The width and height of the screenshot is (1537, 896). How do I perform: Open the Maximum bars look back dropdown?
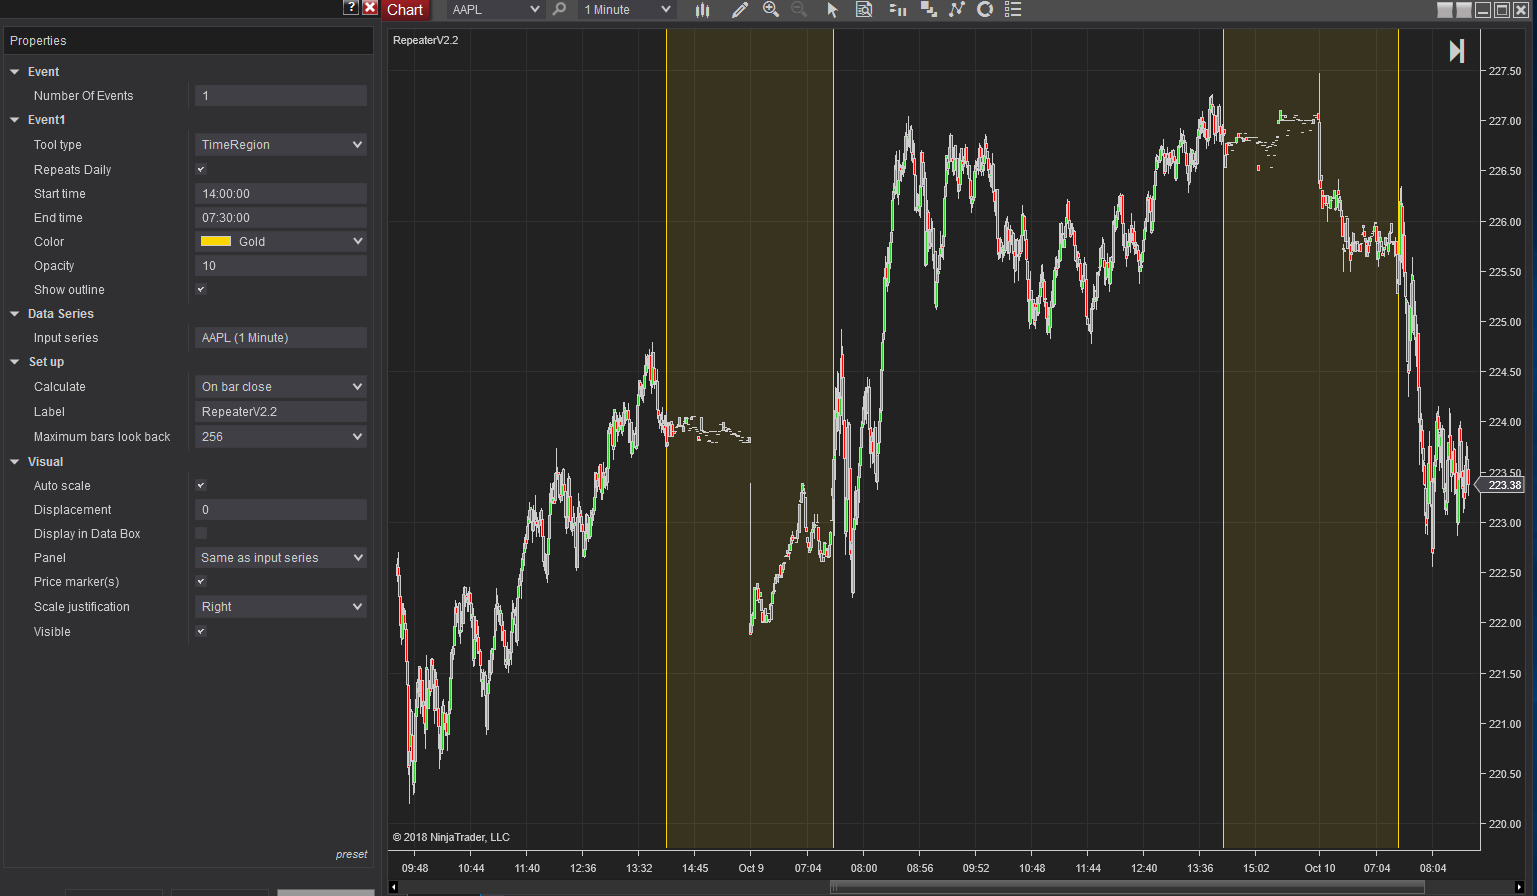[x=281, y=437]
